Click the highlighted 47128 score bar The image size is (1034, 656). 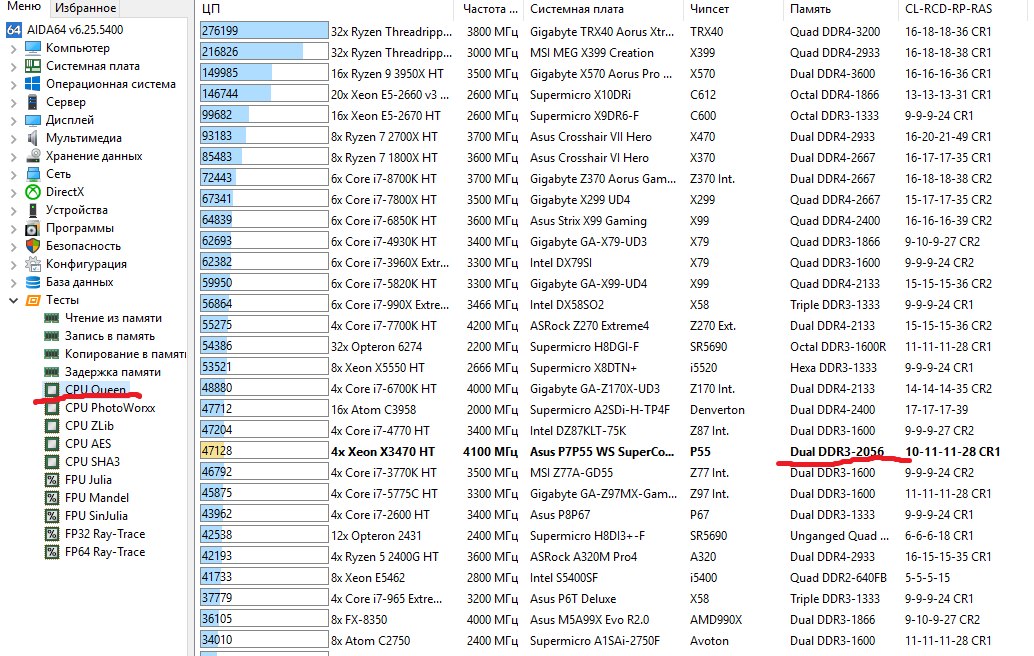coord(264,451)
